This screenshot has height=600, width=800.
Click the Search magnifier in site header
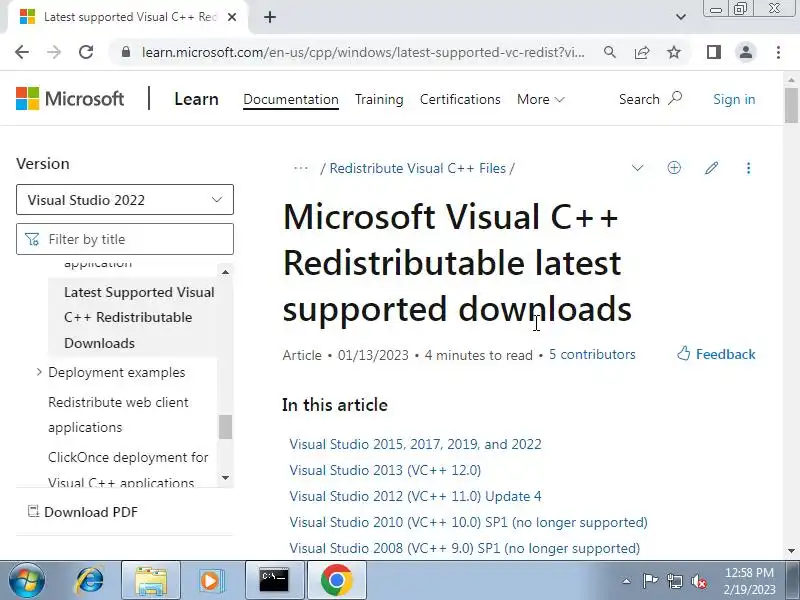click(675, 98)
